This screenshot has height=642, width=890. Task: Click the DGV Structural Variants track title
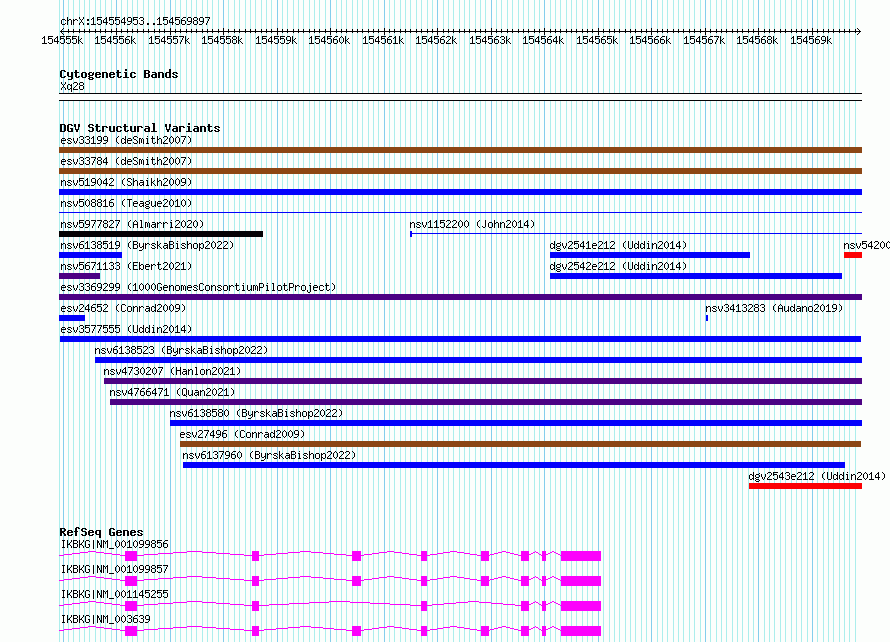click(140, 128)
